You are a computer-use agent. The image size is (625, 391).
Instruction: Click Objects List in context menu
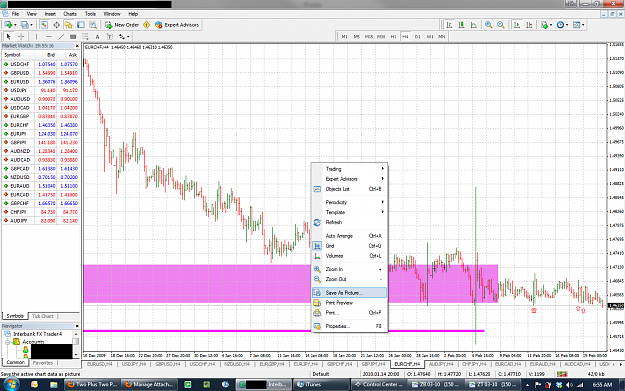pyautogui.click(x=349, y=189)
